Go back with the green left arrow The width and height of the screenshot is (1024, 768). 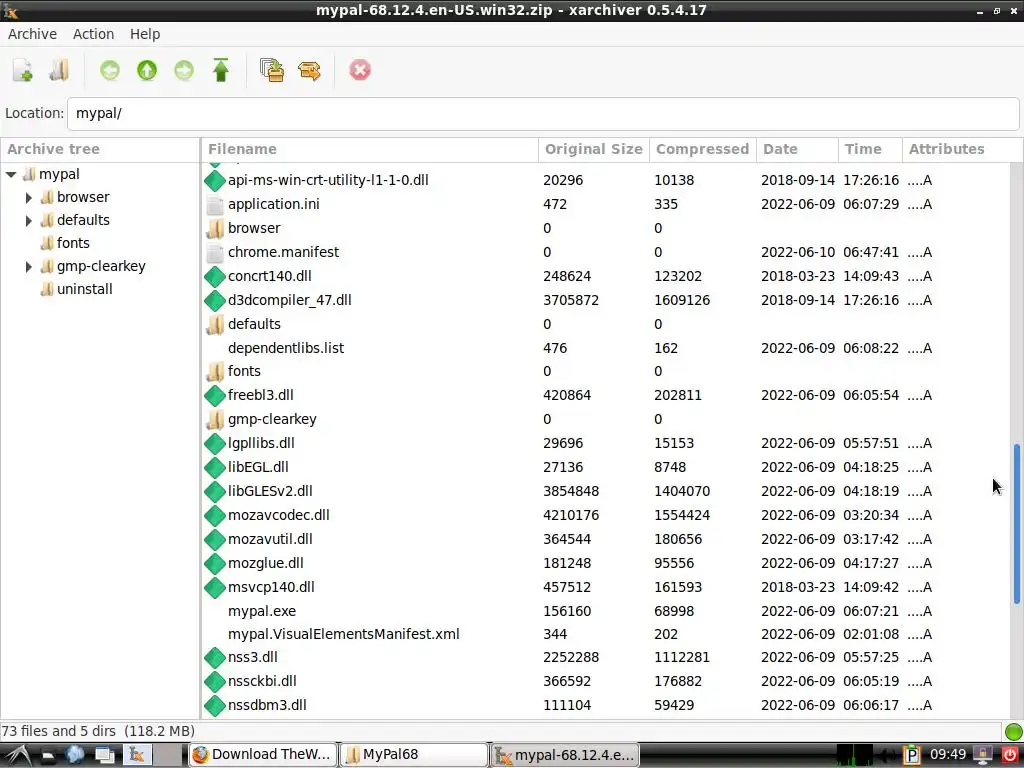click(110, 70)
